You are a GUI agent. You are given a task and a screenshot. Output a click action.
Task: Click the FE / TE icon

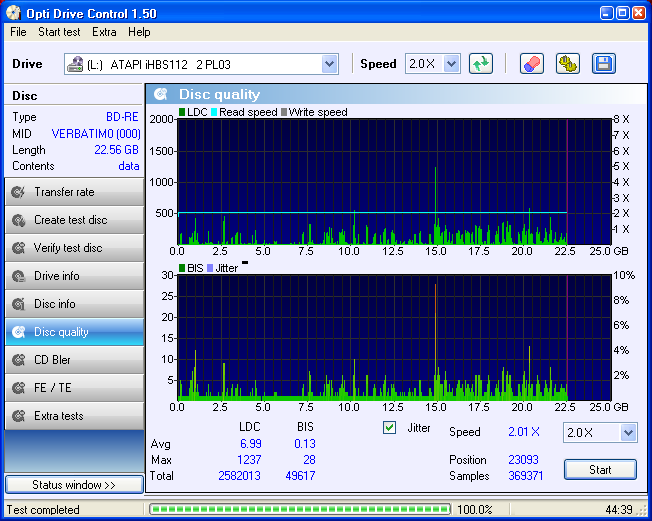click(18, 388)
